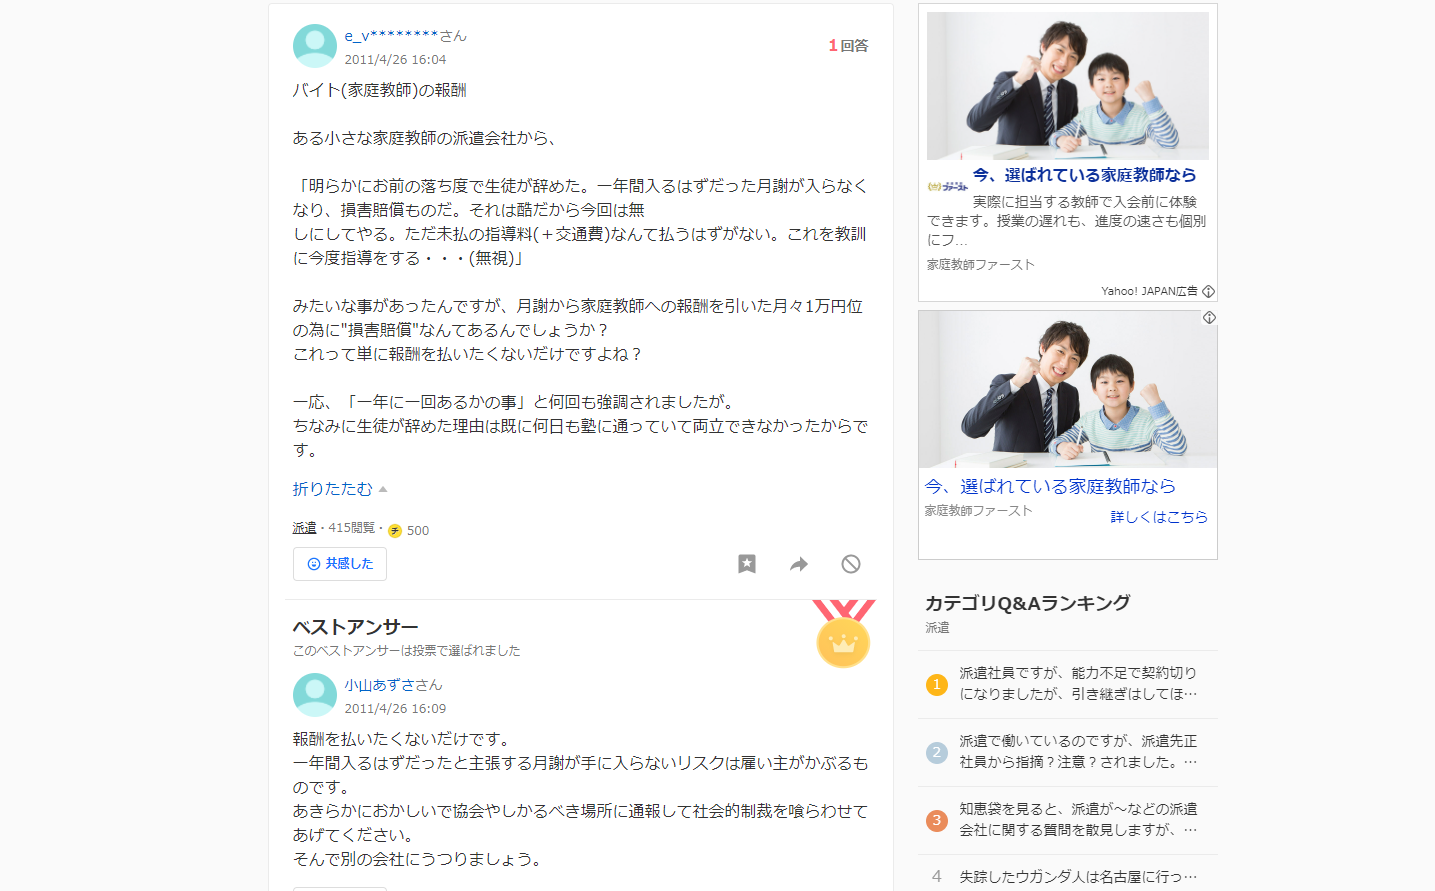This screenshot has width=1435, height=891.
Task: Click the best answer gold medal badge
Action: click(x=844, y=634)
